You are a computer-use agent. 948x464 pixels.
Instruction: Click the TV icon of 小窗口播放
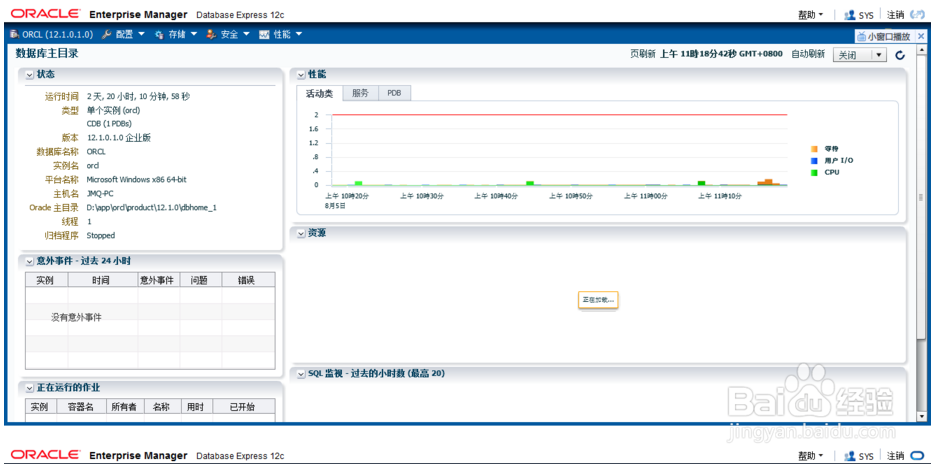pyautogui.click(x=862, y=36)
